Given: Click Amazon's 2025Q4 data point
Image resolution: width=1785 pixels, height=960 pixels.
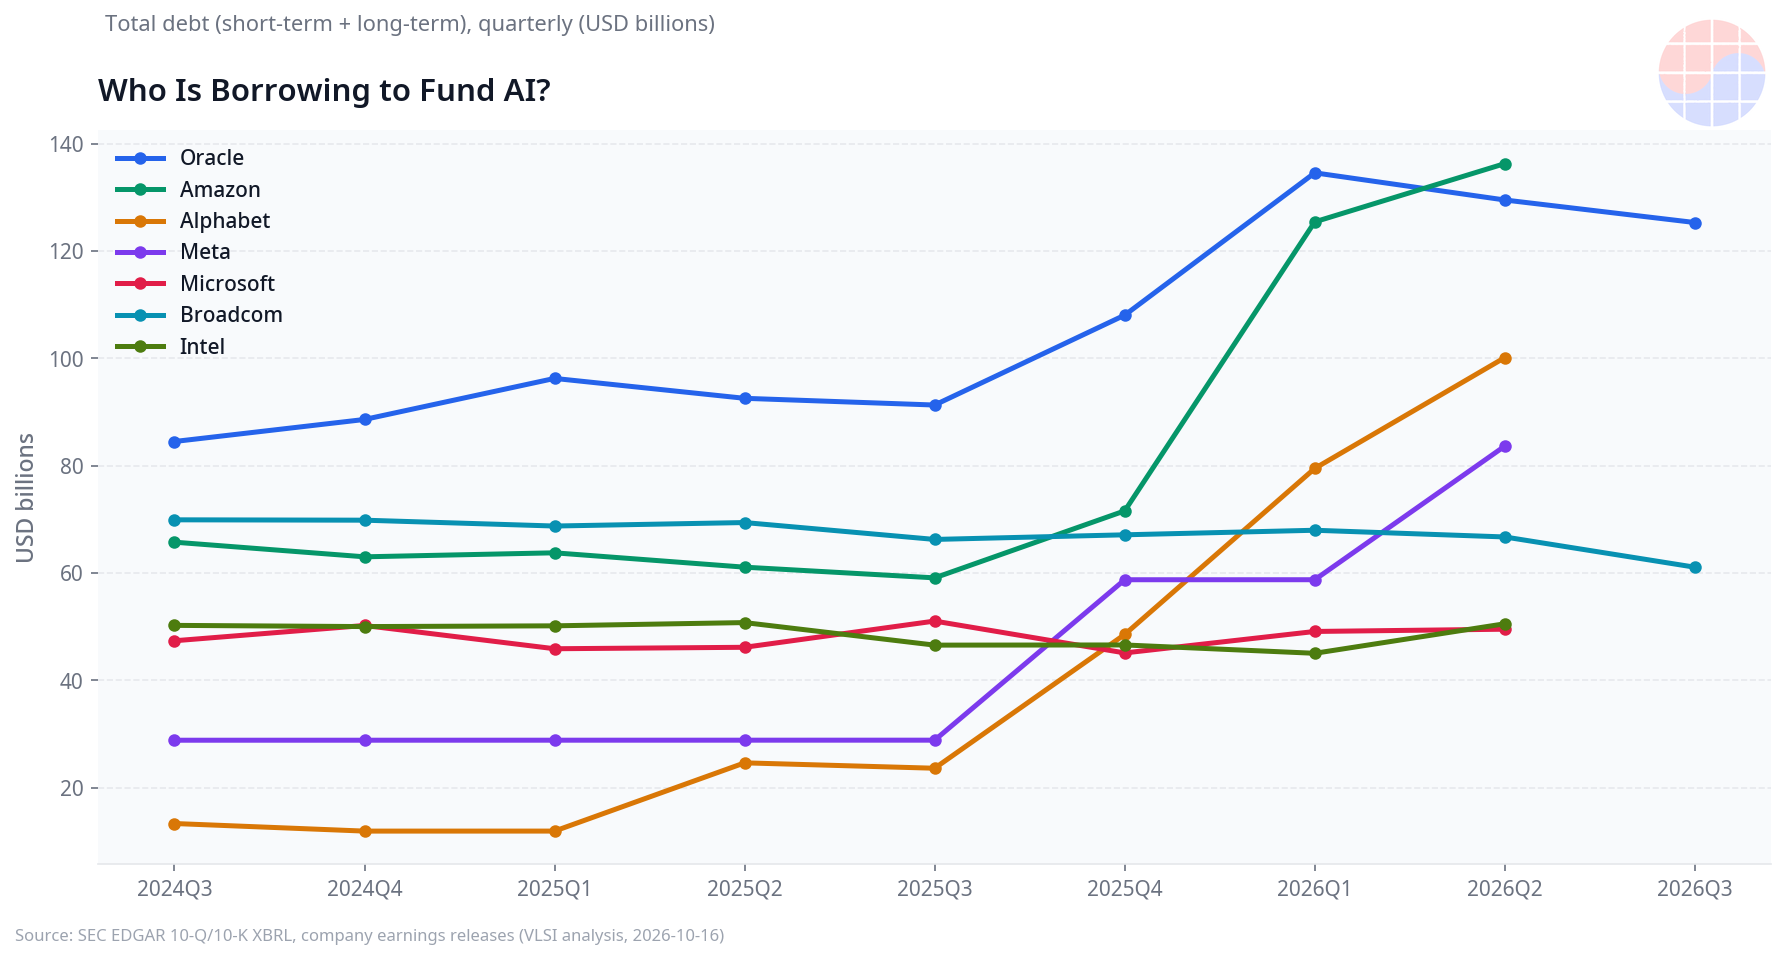Looking at the screenshot, I should pos(1125,511).
